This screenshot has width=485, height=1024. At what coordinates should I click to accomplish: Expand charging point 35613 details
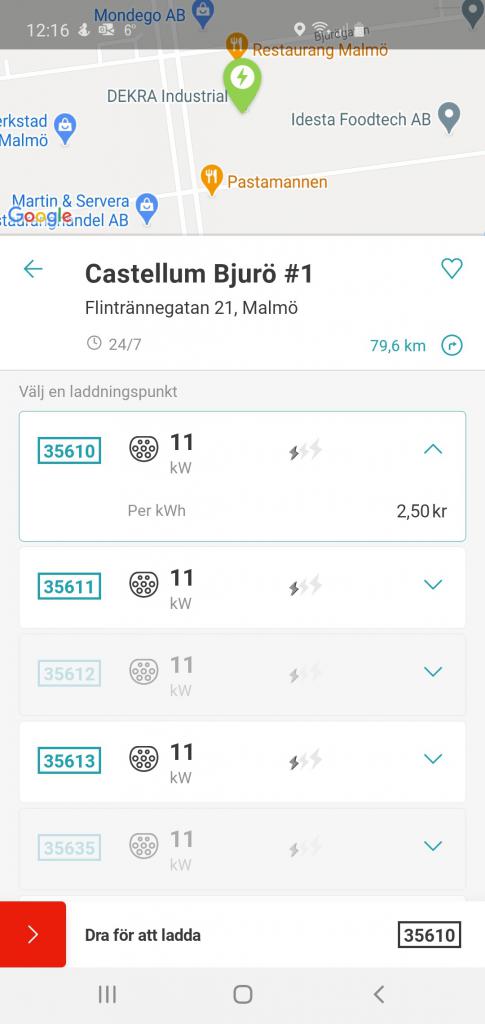pyautogui.click(x=433, y=758)
